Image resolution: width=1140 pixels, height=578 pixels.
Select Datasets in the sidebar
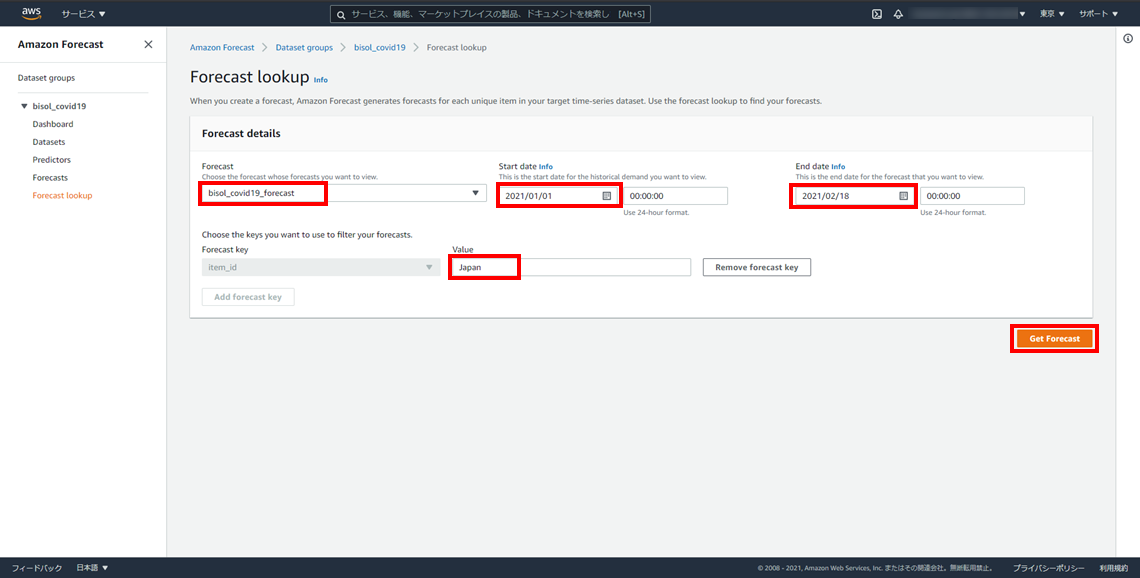pyautogui.click(x=49, y=142)
